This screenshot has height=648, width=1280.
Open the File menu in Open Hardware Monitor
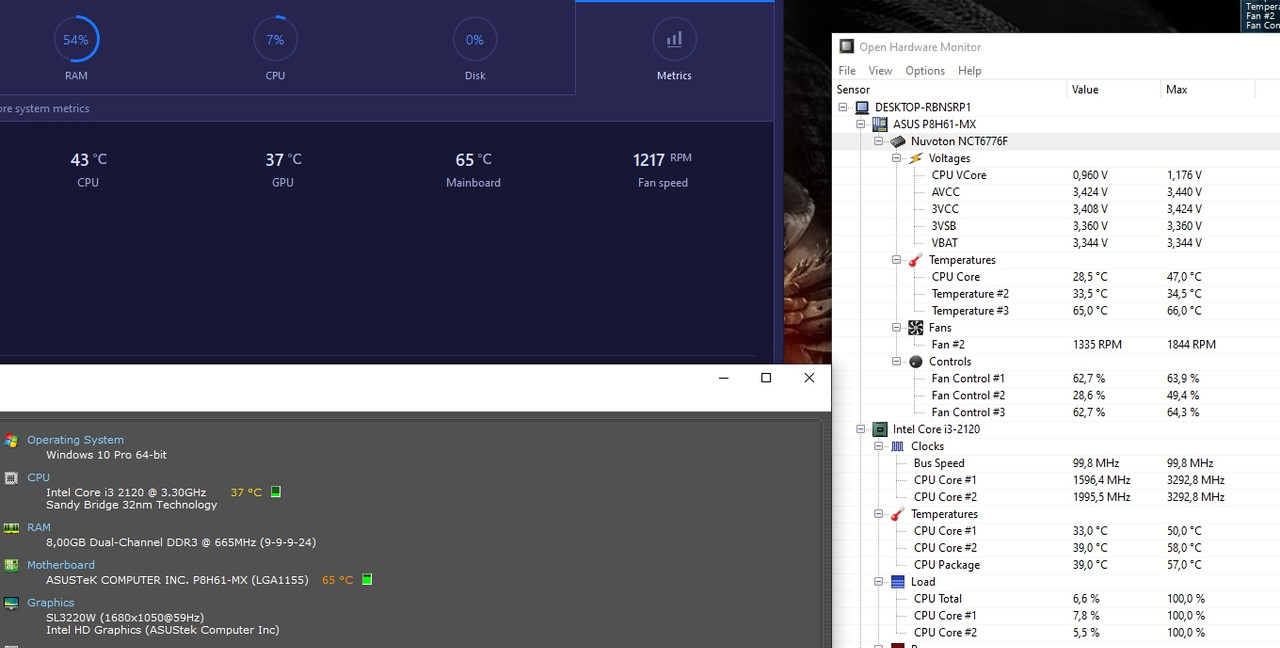tap(847, 71)
